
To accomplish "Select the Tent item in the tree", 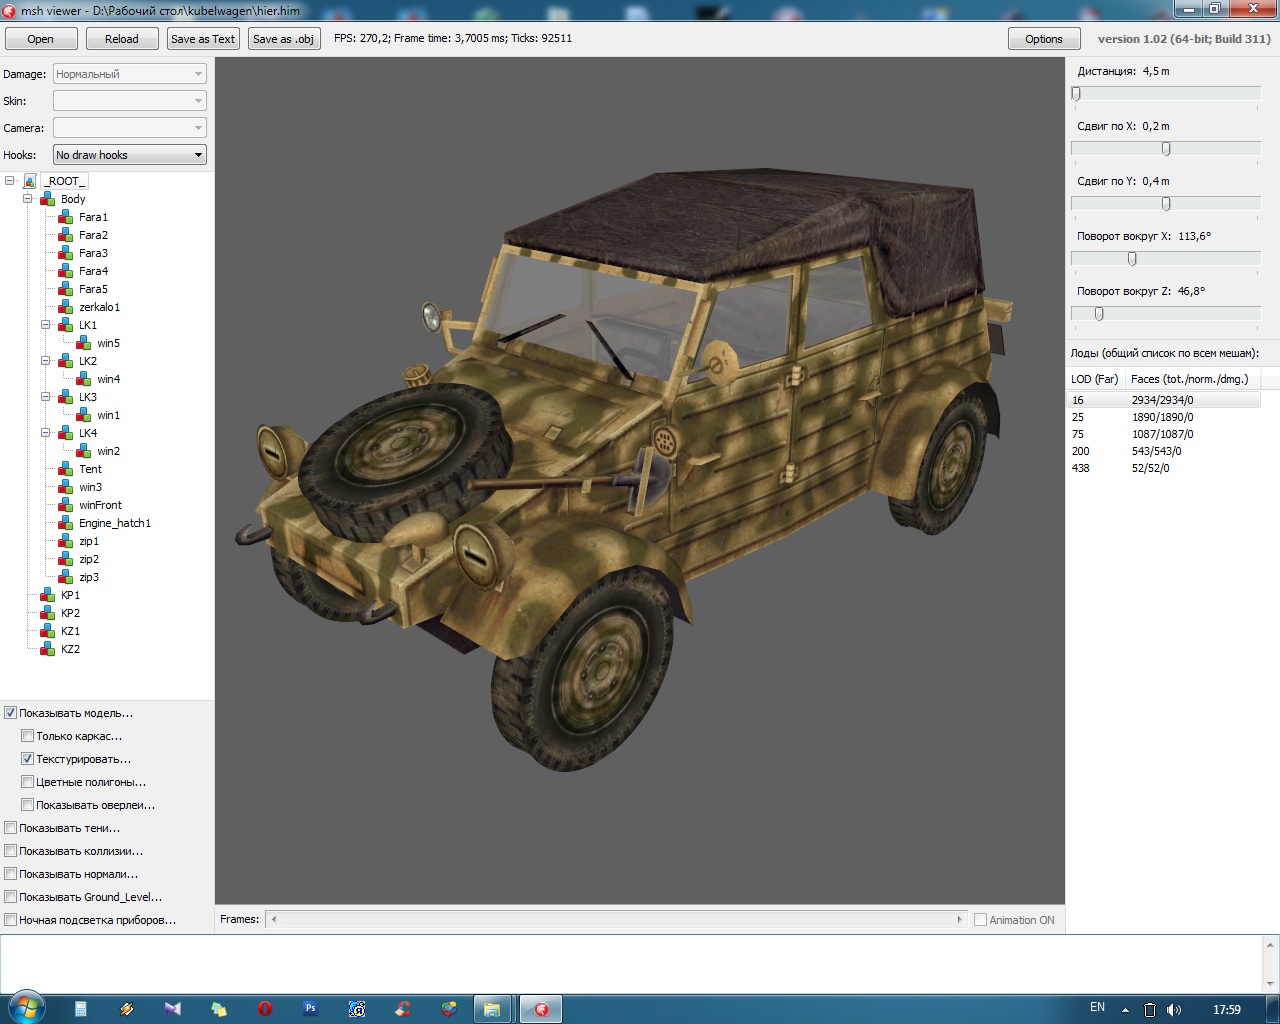I will (90, 469).
